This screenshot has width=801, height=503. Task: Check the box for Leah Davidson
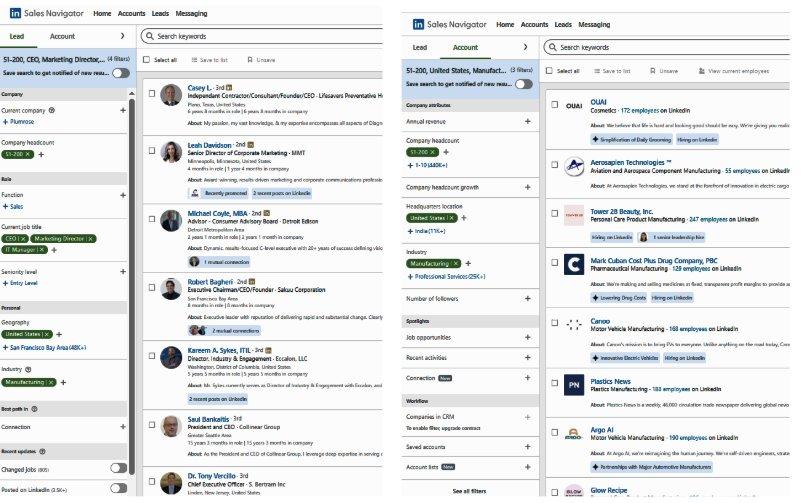tap(152, 151)
